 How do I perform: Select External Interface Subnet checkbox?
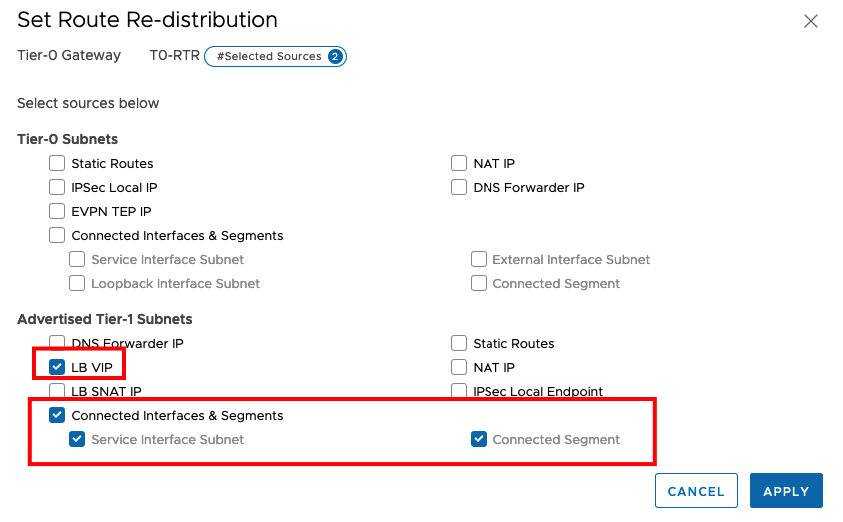478,259
